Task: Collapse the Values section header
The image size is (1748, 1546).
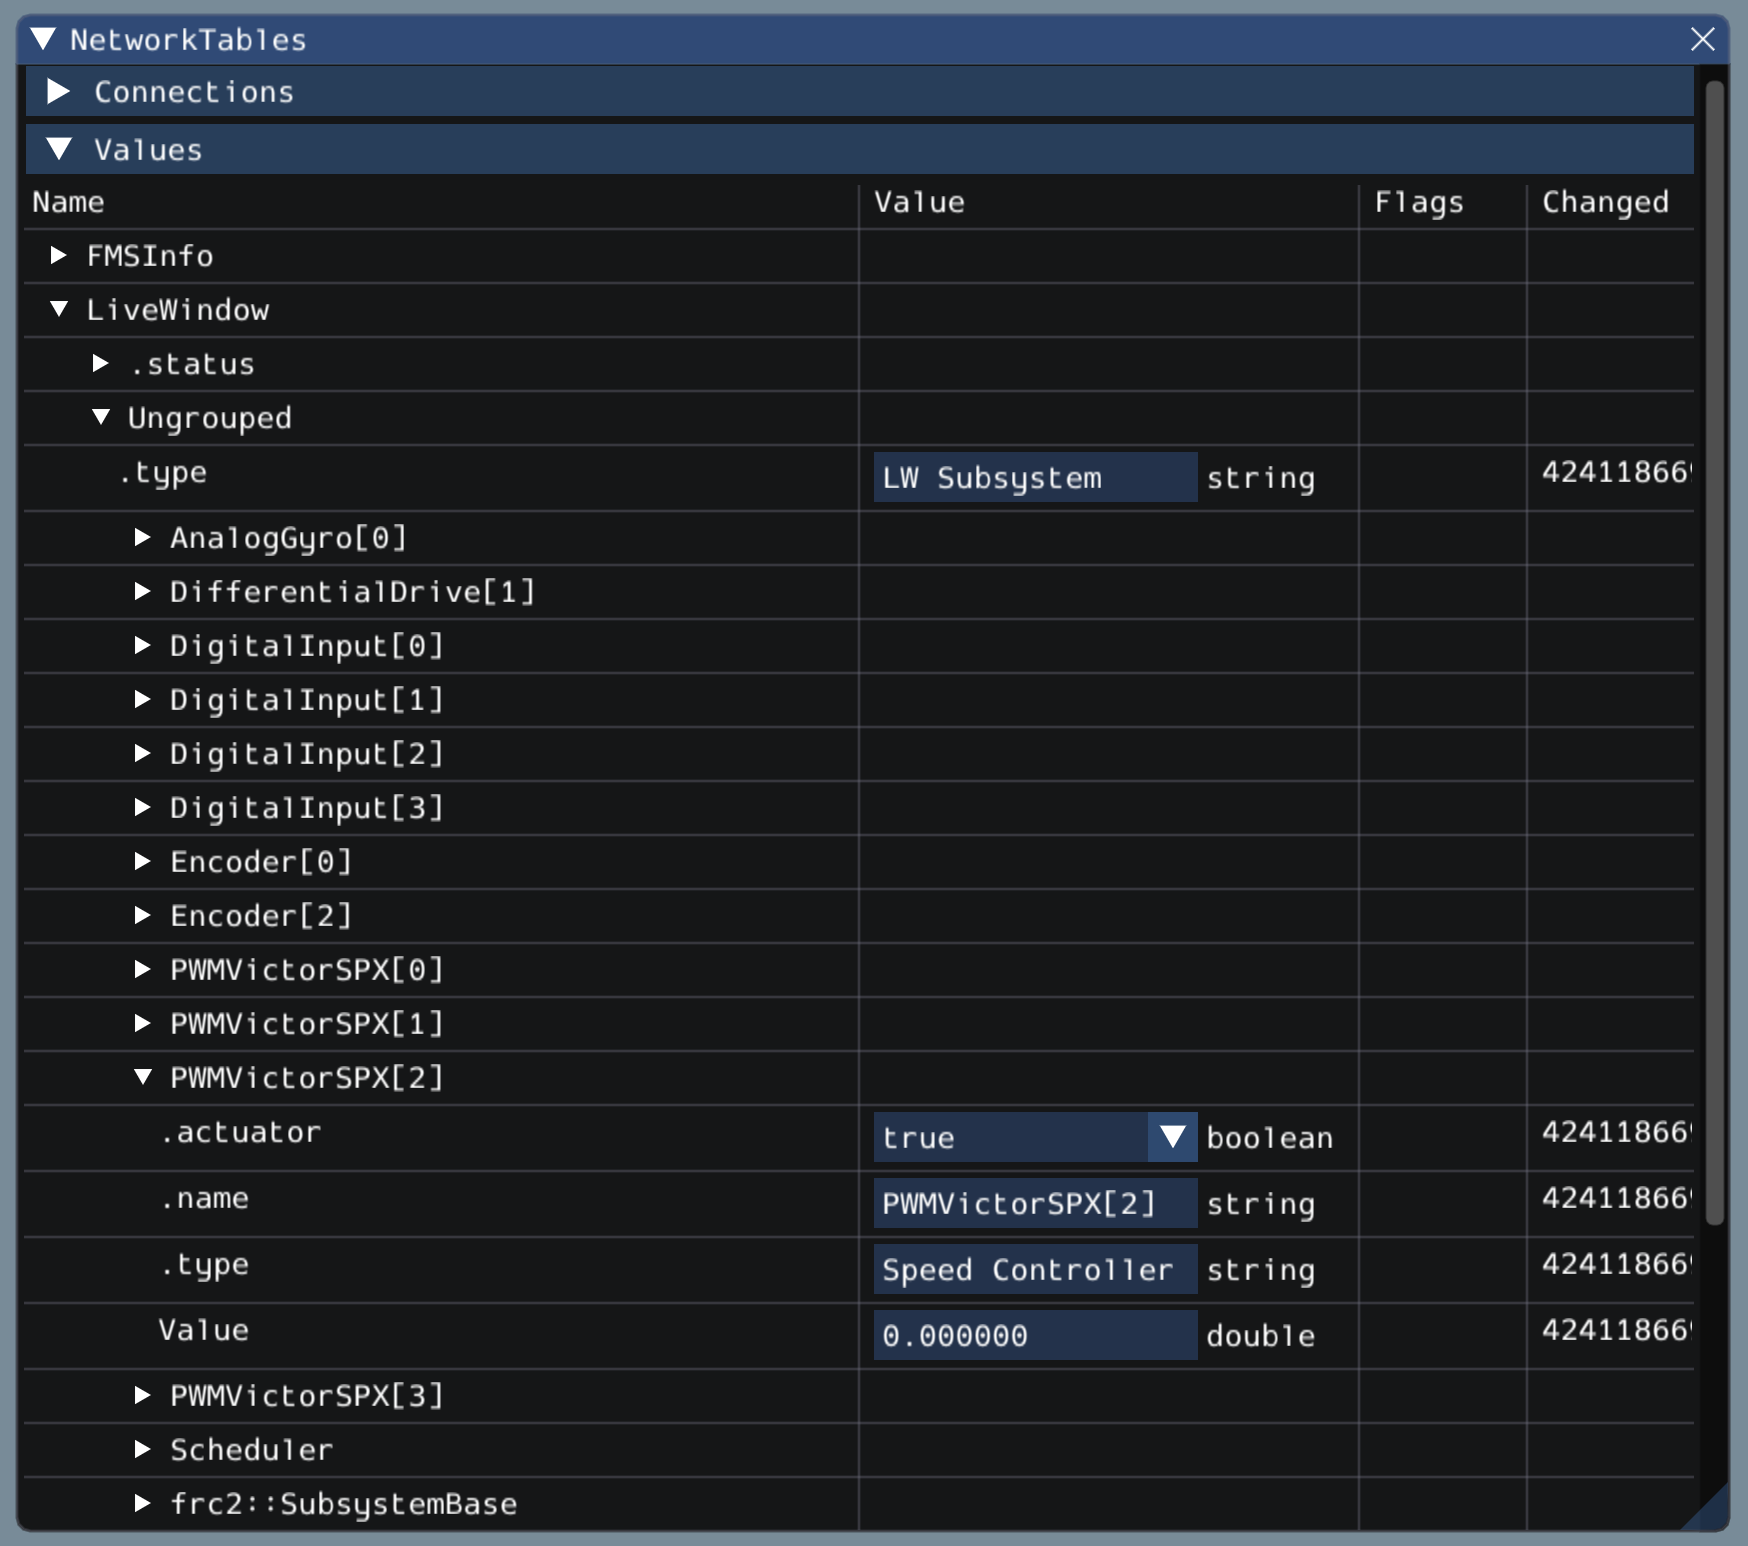Action: pos(59,150)
